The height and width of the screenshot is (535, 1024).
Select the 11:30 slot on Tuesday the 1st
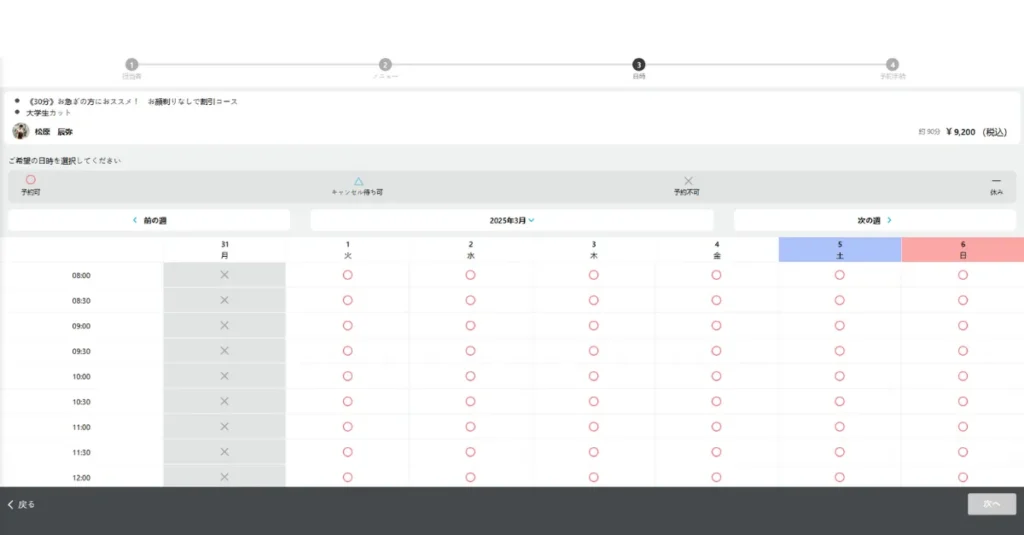347,452
